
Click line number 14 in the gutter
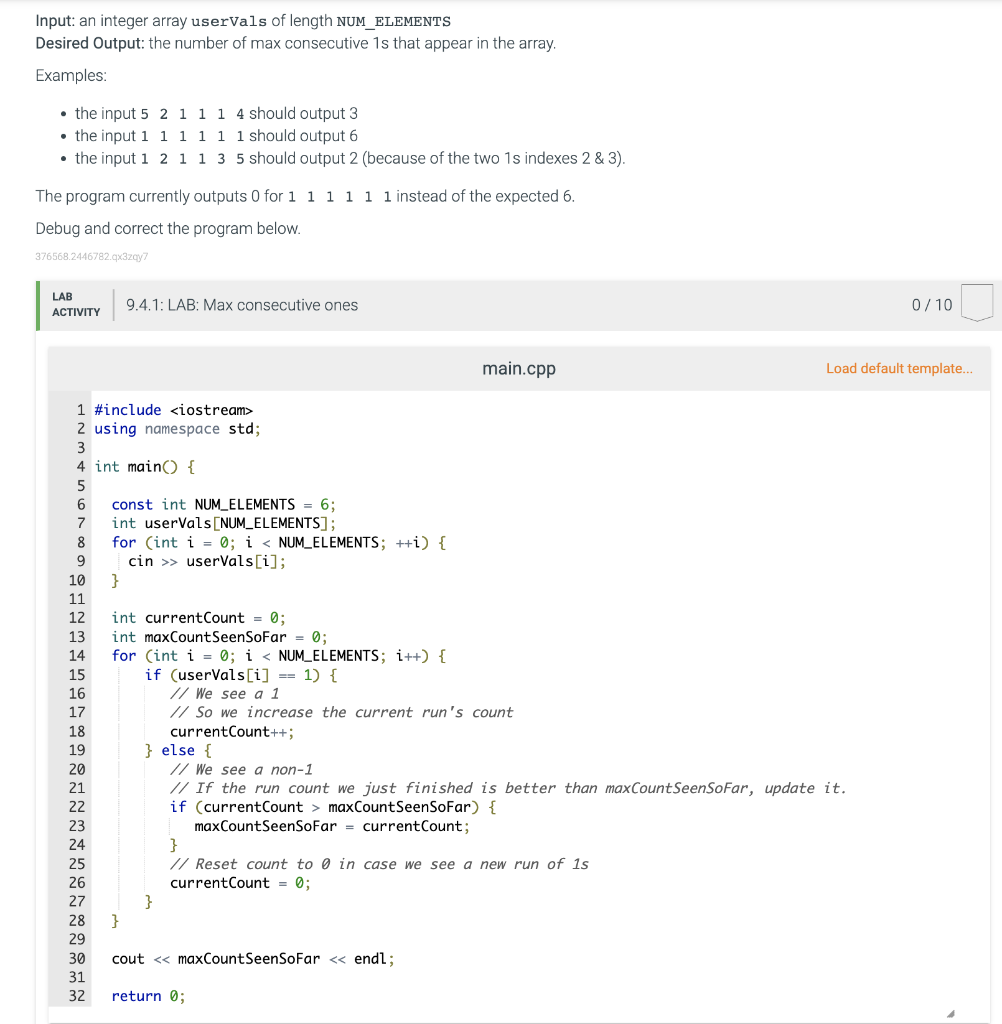click(x=77, y=655)
